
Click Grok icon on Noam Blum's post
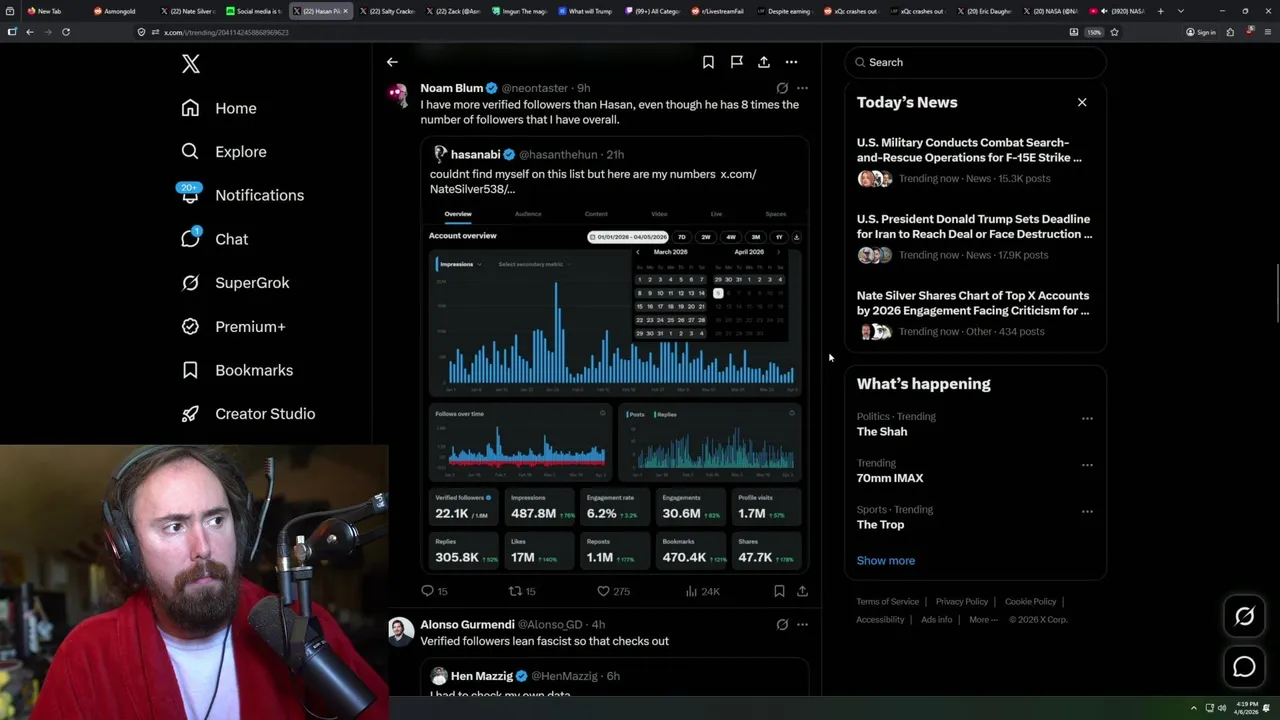(782, 88)
